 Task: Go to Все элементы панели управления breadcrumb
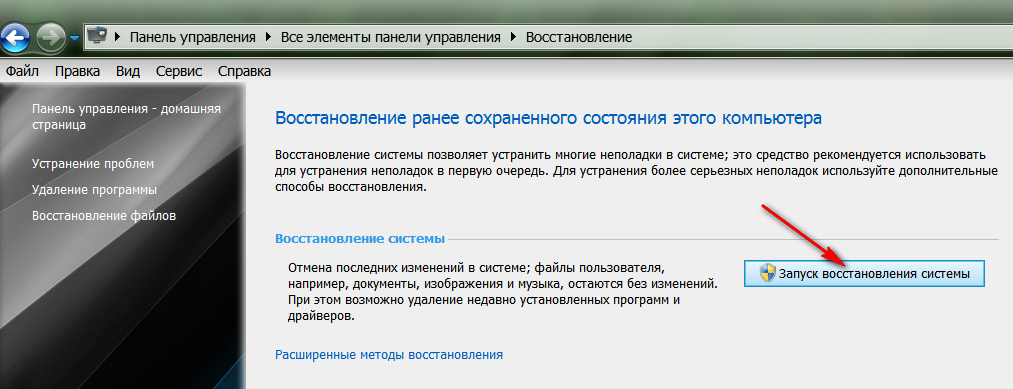(x=390, y=37)
